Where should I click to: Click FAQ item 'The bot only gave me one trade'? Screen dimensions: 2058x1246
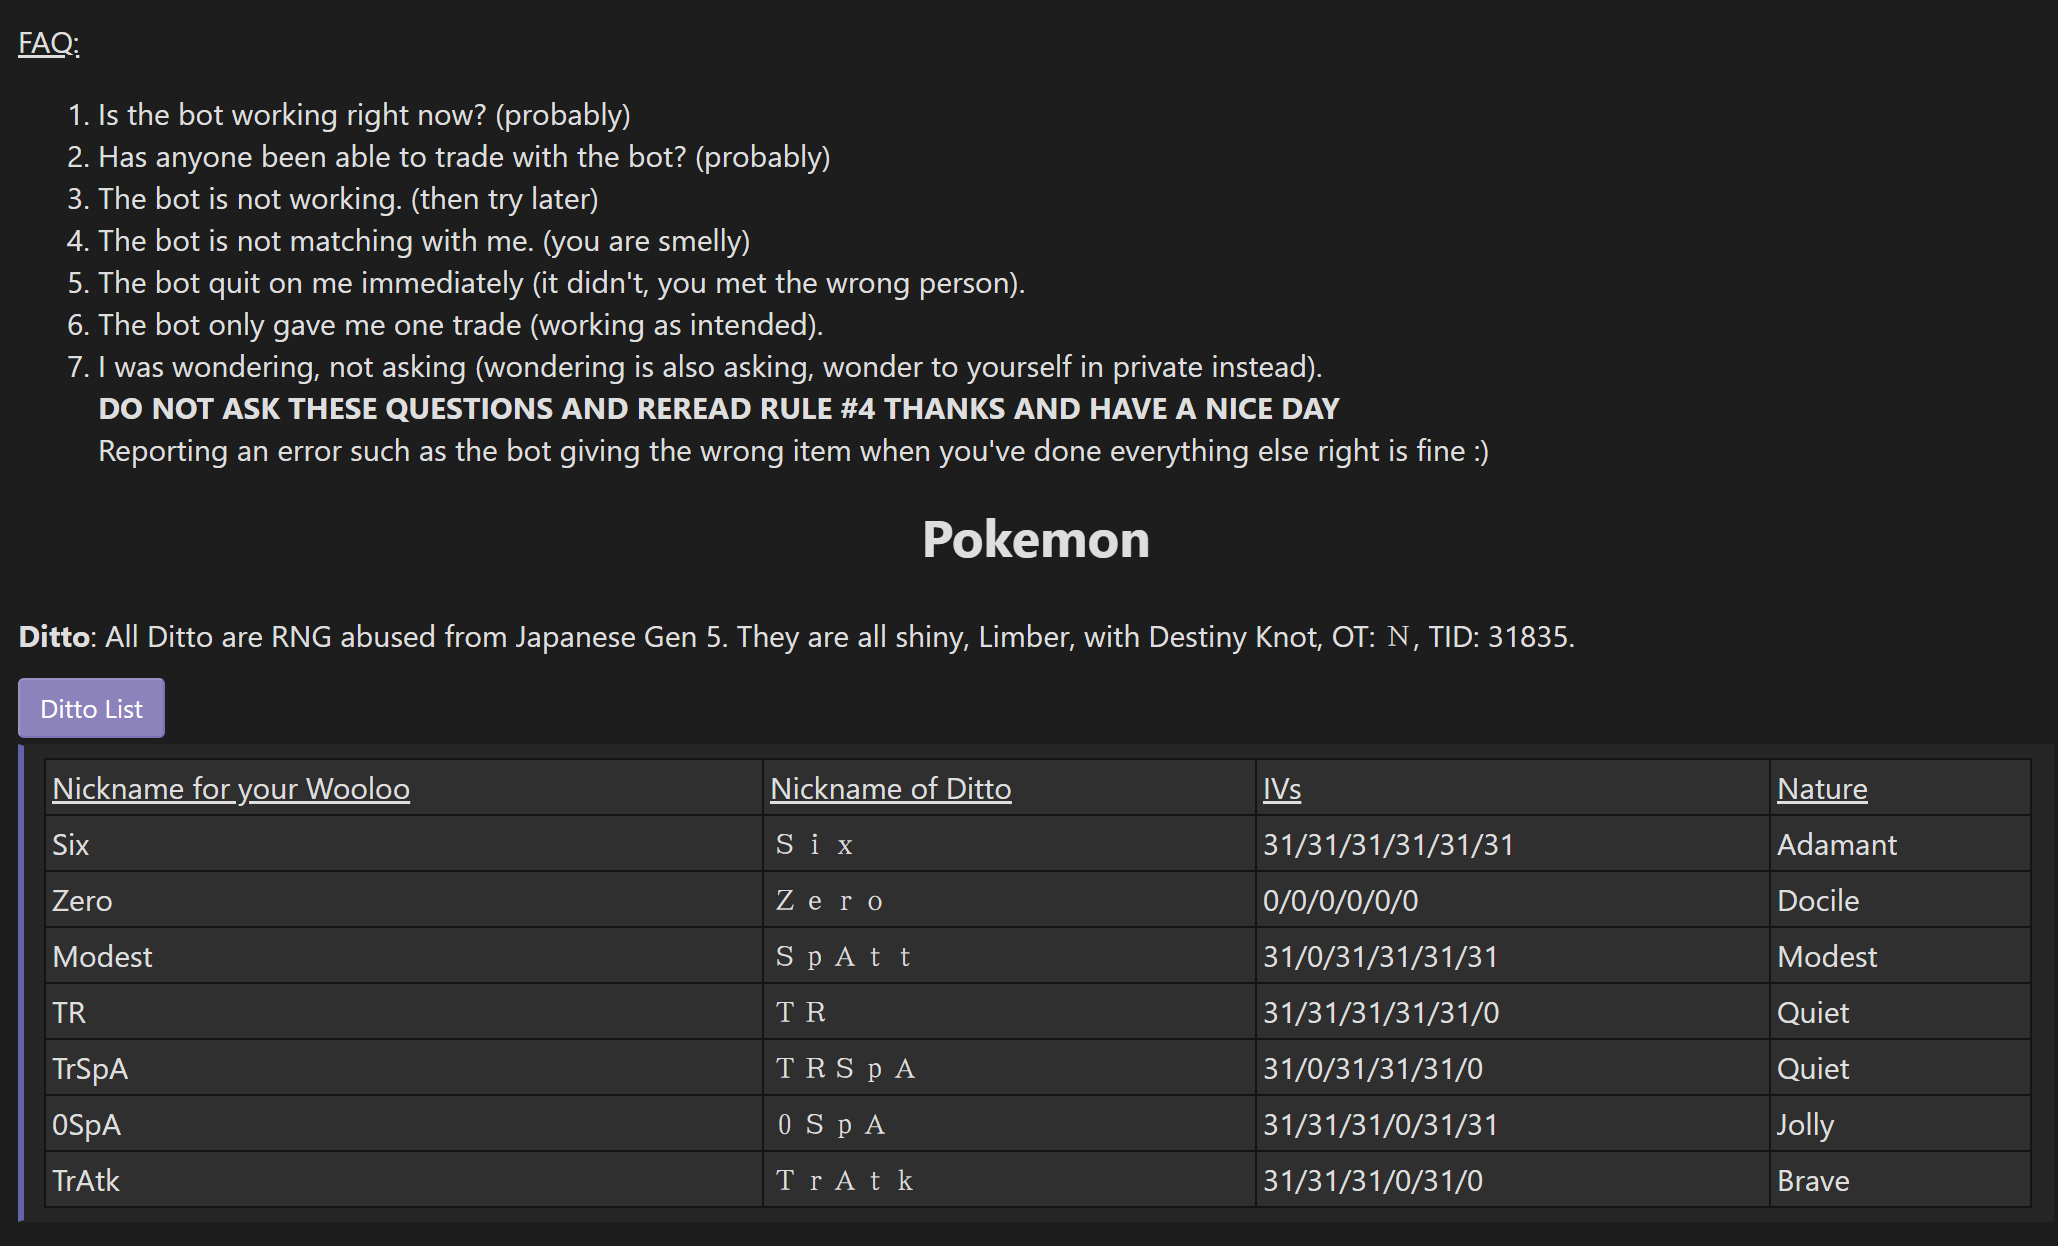(x=460, y=325)
